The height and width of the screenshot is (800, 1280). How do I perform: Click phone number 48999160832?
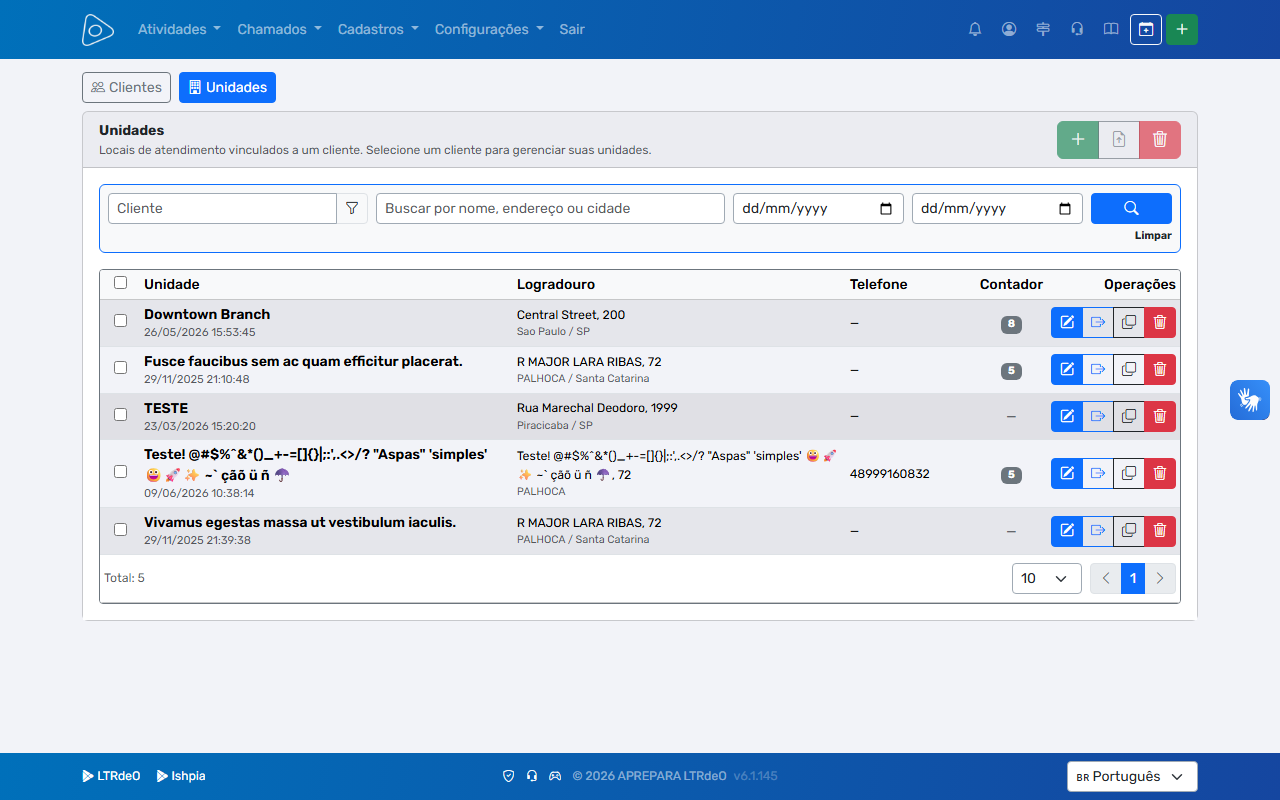pyautogui.click(x=890, y=473)
